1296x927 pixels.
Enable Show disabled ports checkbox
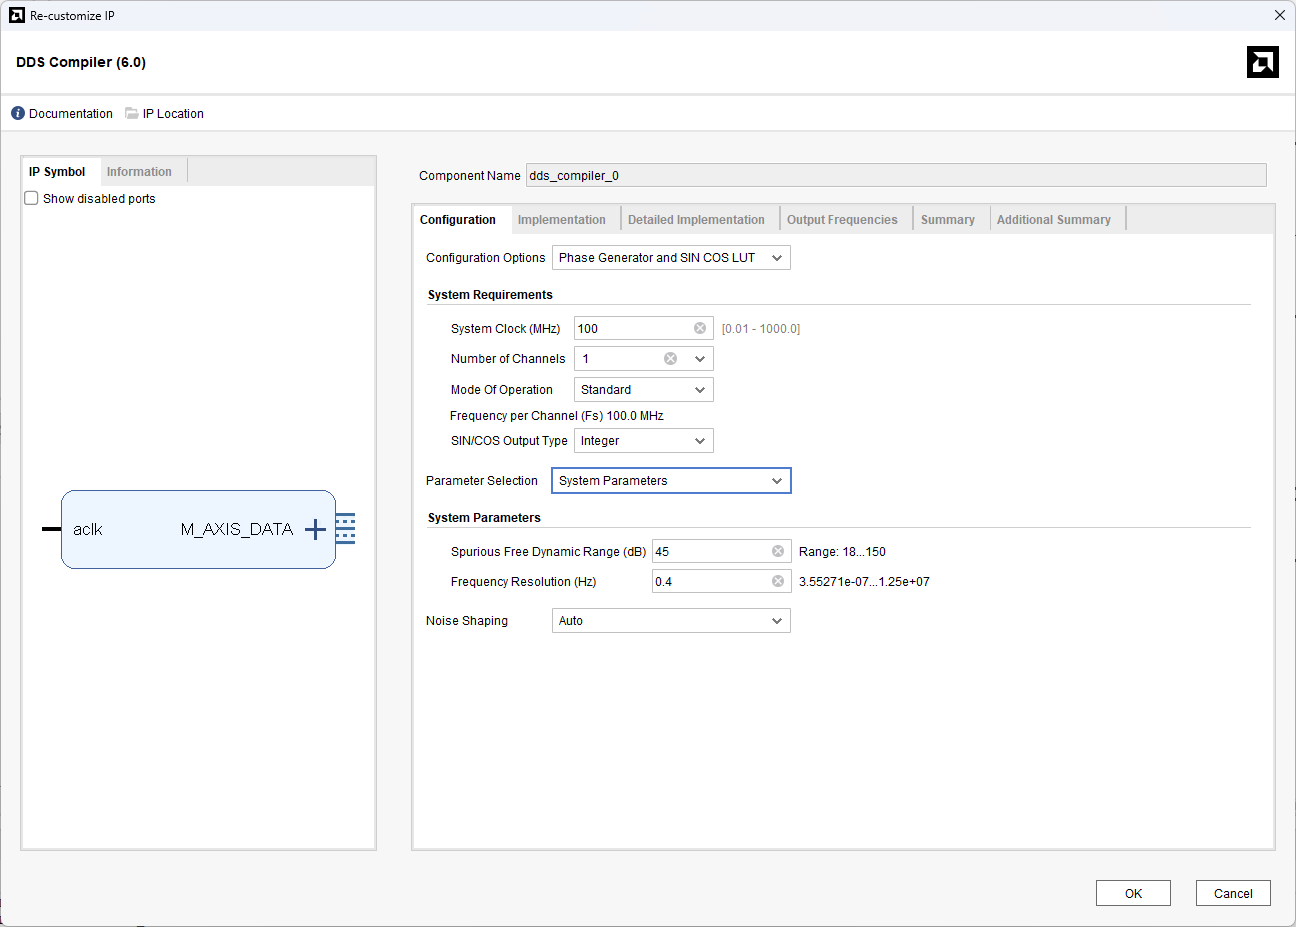click(x=32, y=198)
